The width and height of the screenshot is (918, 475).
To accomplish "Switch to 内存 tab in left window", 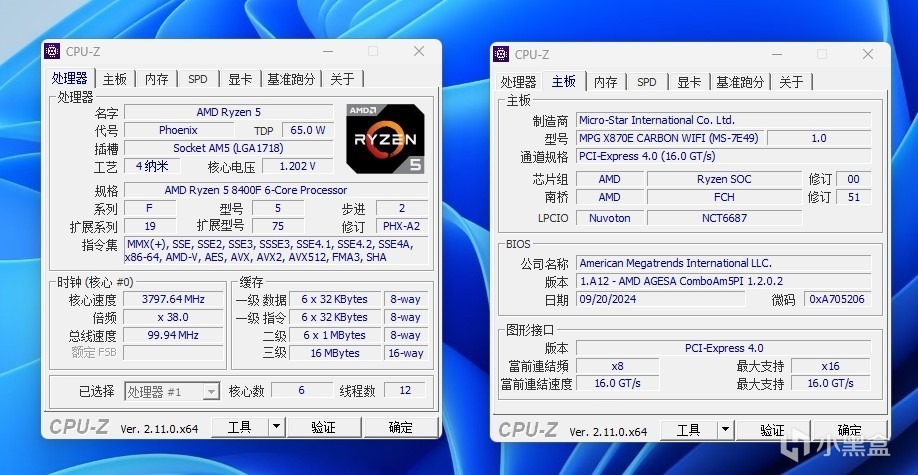I will coord(156,79).
